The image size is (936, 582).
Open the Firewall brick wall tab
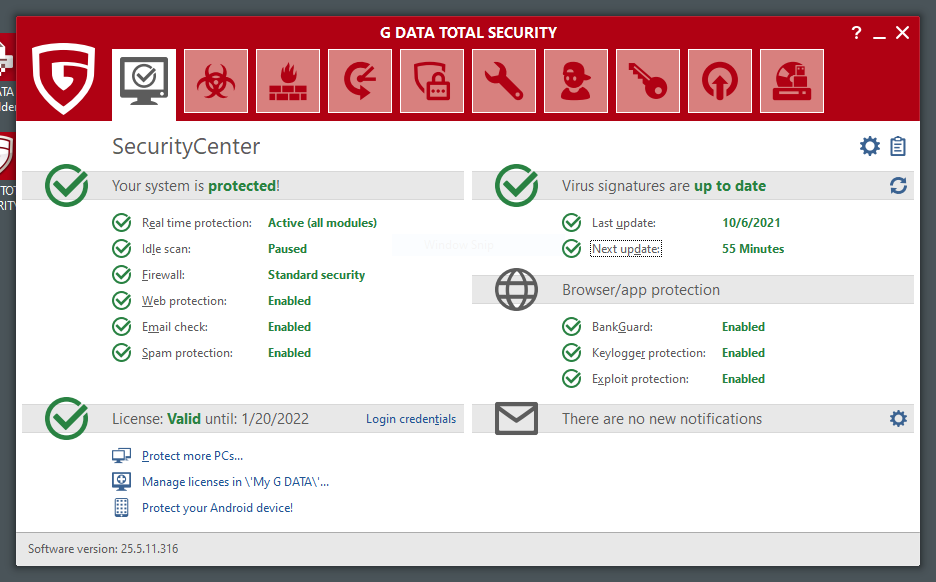pos(288,81)
